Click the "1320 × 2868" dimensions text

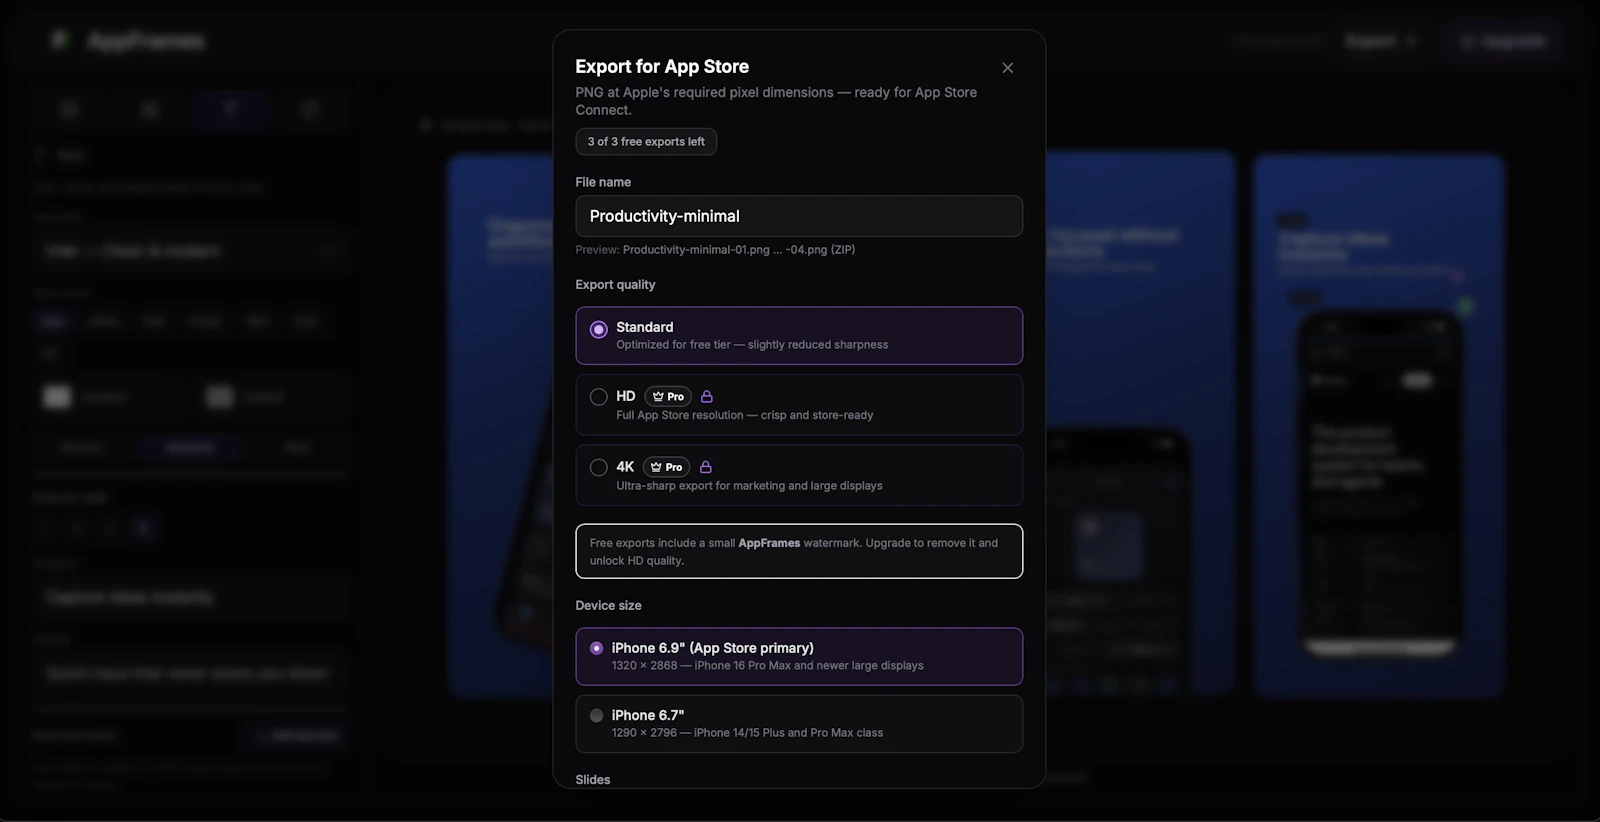click(x=644, y=666)
